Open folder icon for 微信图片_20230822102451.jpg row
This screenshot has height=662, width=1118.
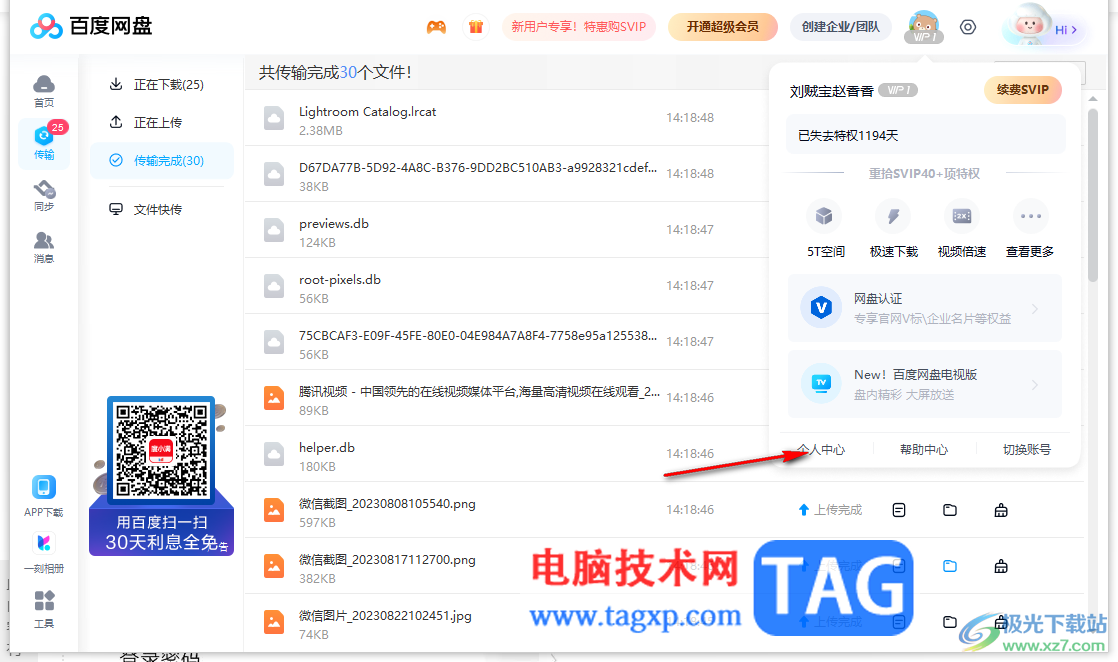click(x=950, y=621)
